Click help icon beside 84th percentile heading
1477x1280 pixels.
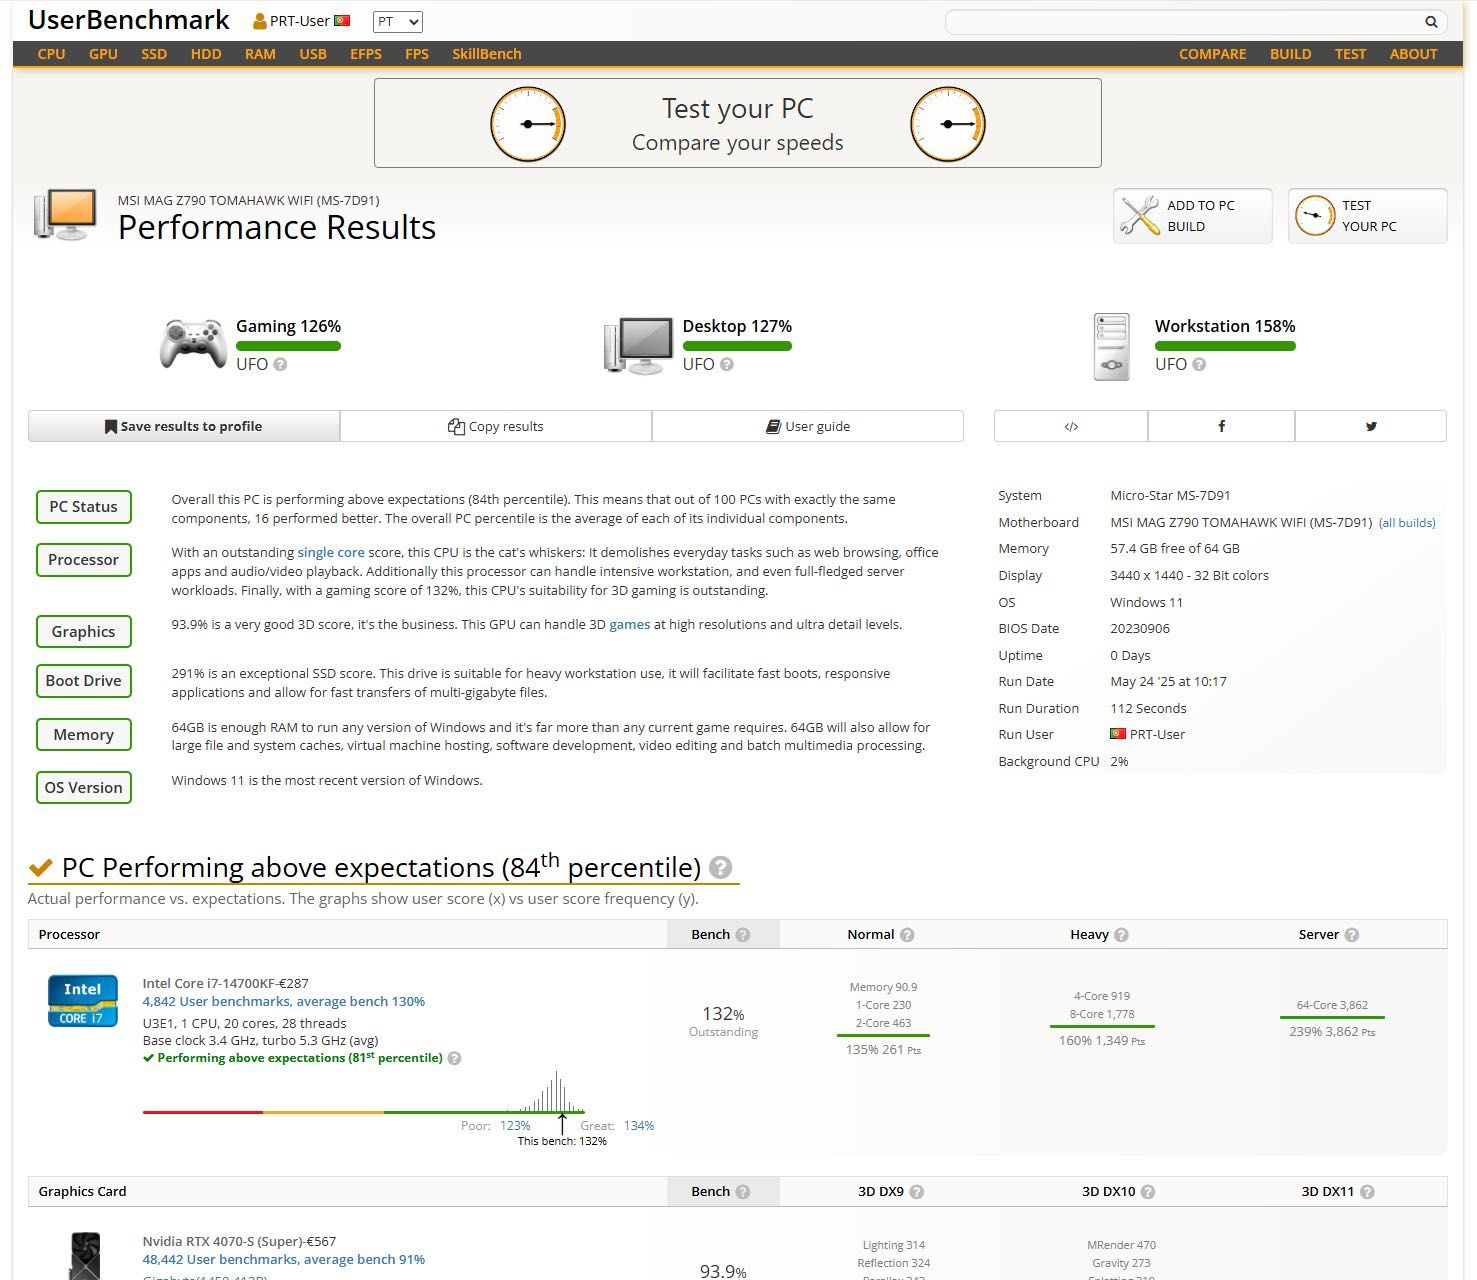[720, 868]
